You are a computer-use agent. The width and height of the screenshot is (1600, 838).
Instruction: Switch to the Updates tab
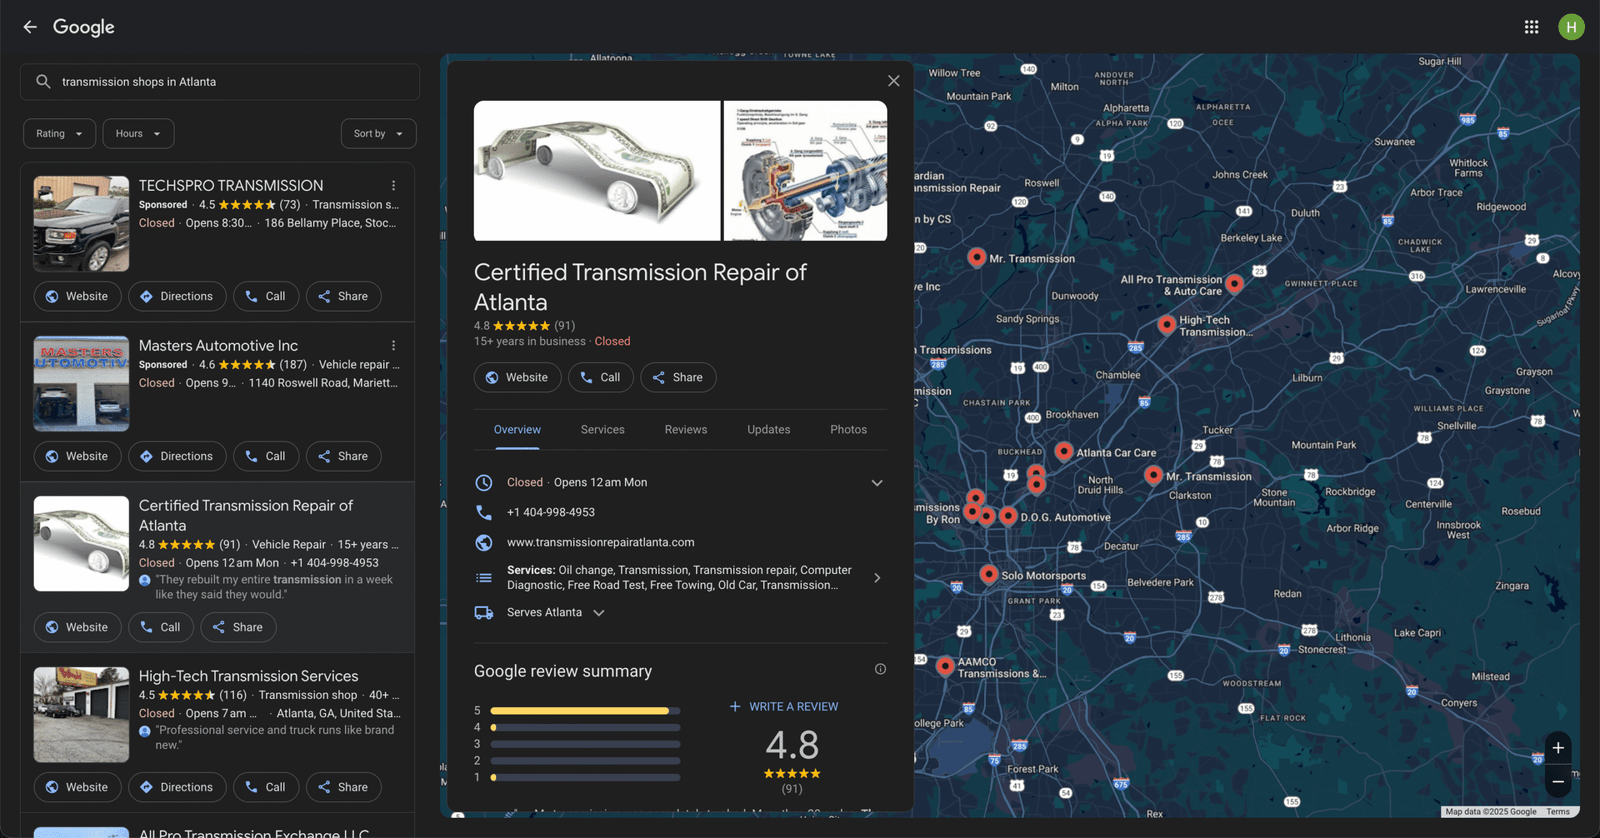click(769, 430)
